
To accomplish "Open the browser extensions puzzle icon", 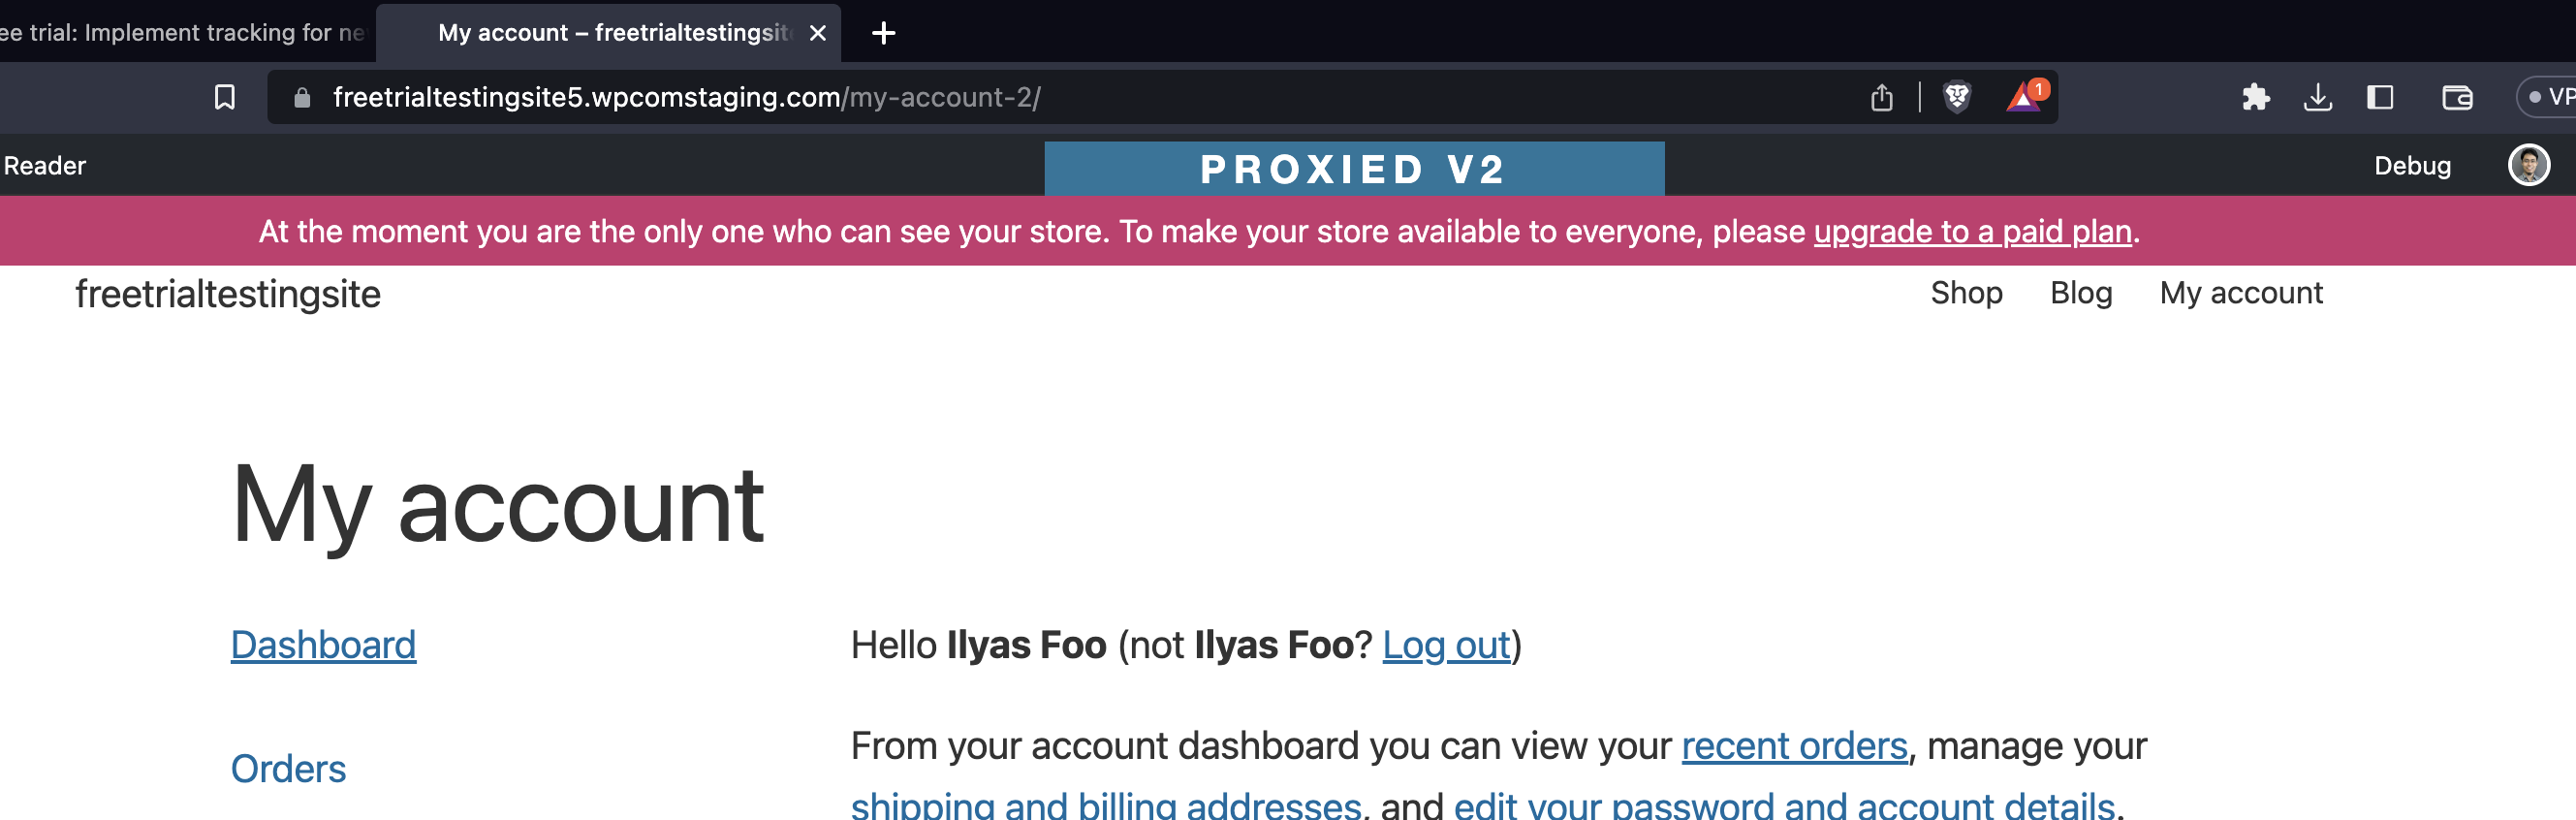I will [x=2258, y=97].
